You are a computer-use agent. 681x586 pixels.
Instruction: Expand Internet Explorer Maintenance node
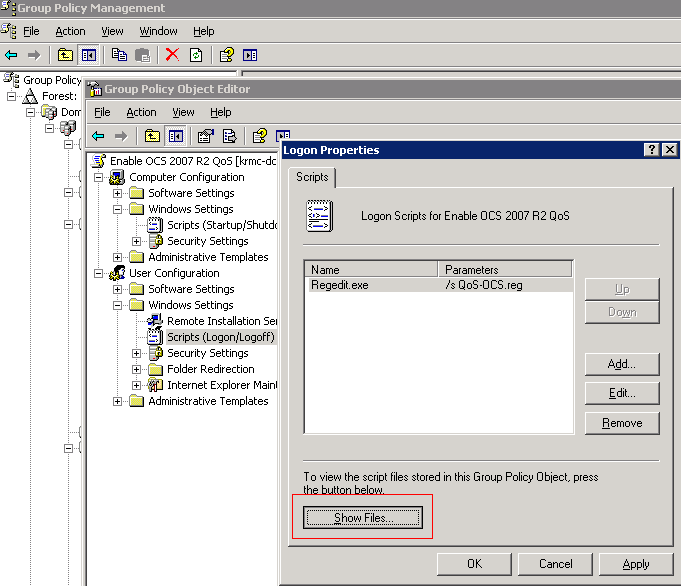pos(137,385)
